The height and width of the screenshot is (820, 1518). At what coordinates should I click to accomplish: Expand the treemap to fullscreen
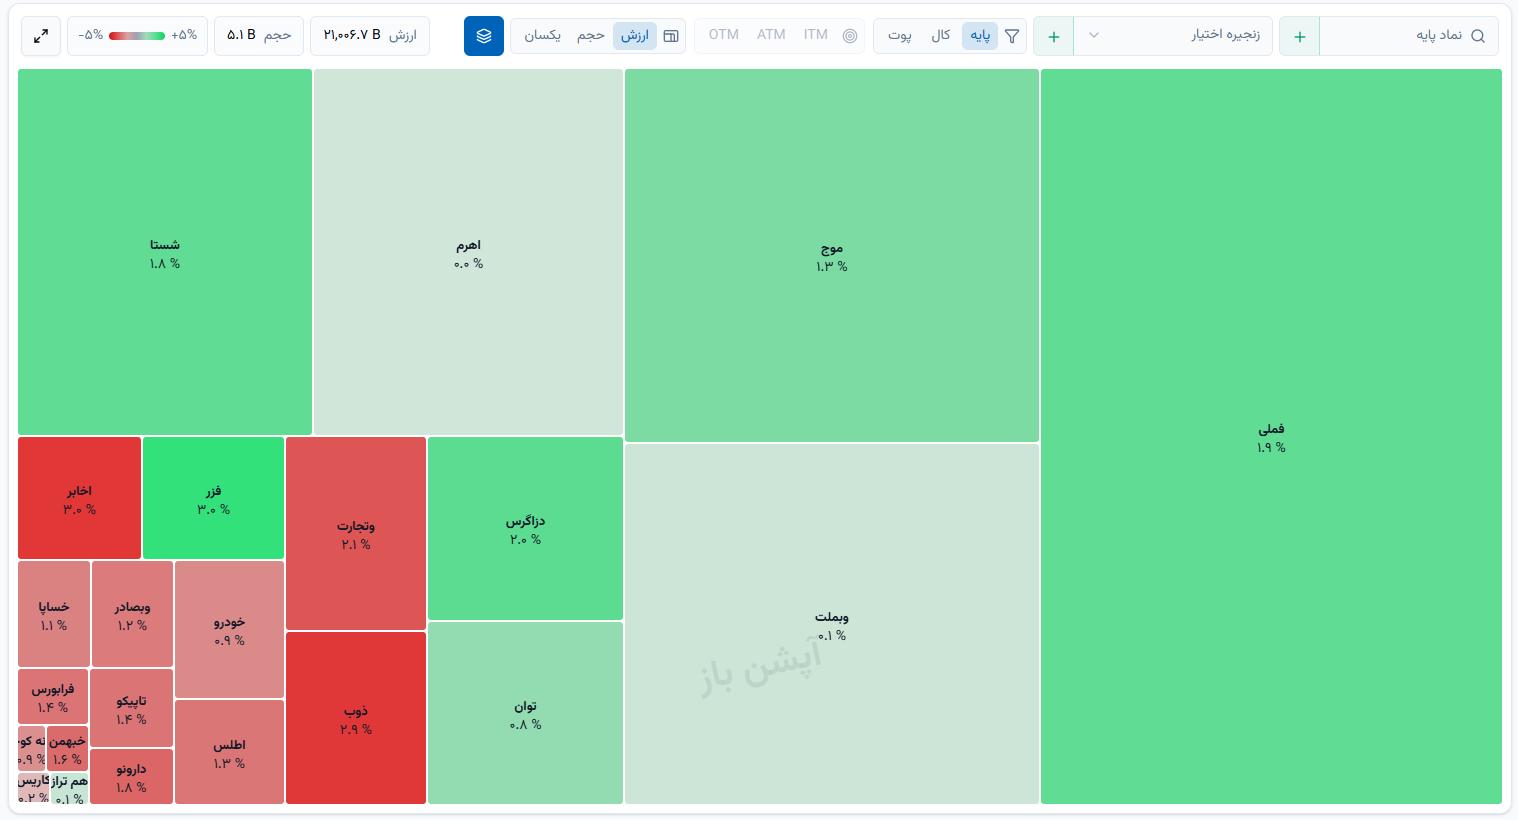pos(41,36)
